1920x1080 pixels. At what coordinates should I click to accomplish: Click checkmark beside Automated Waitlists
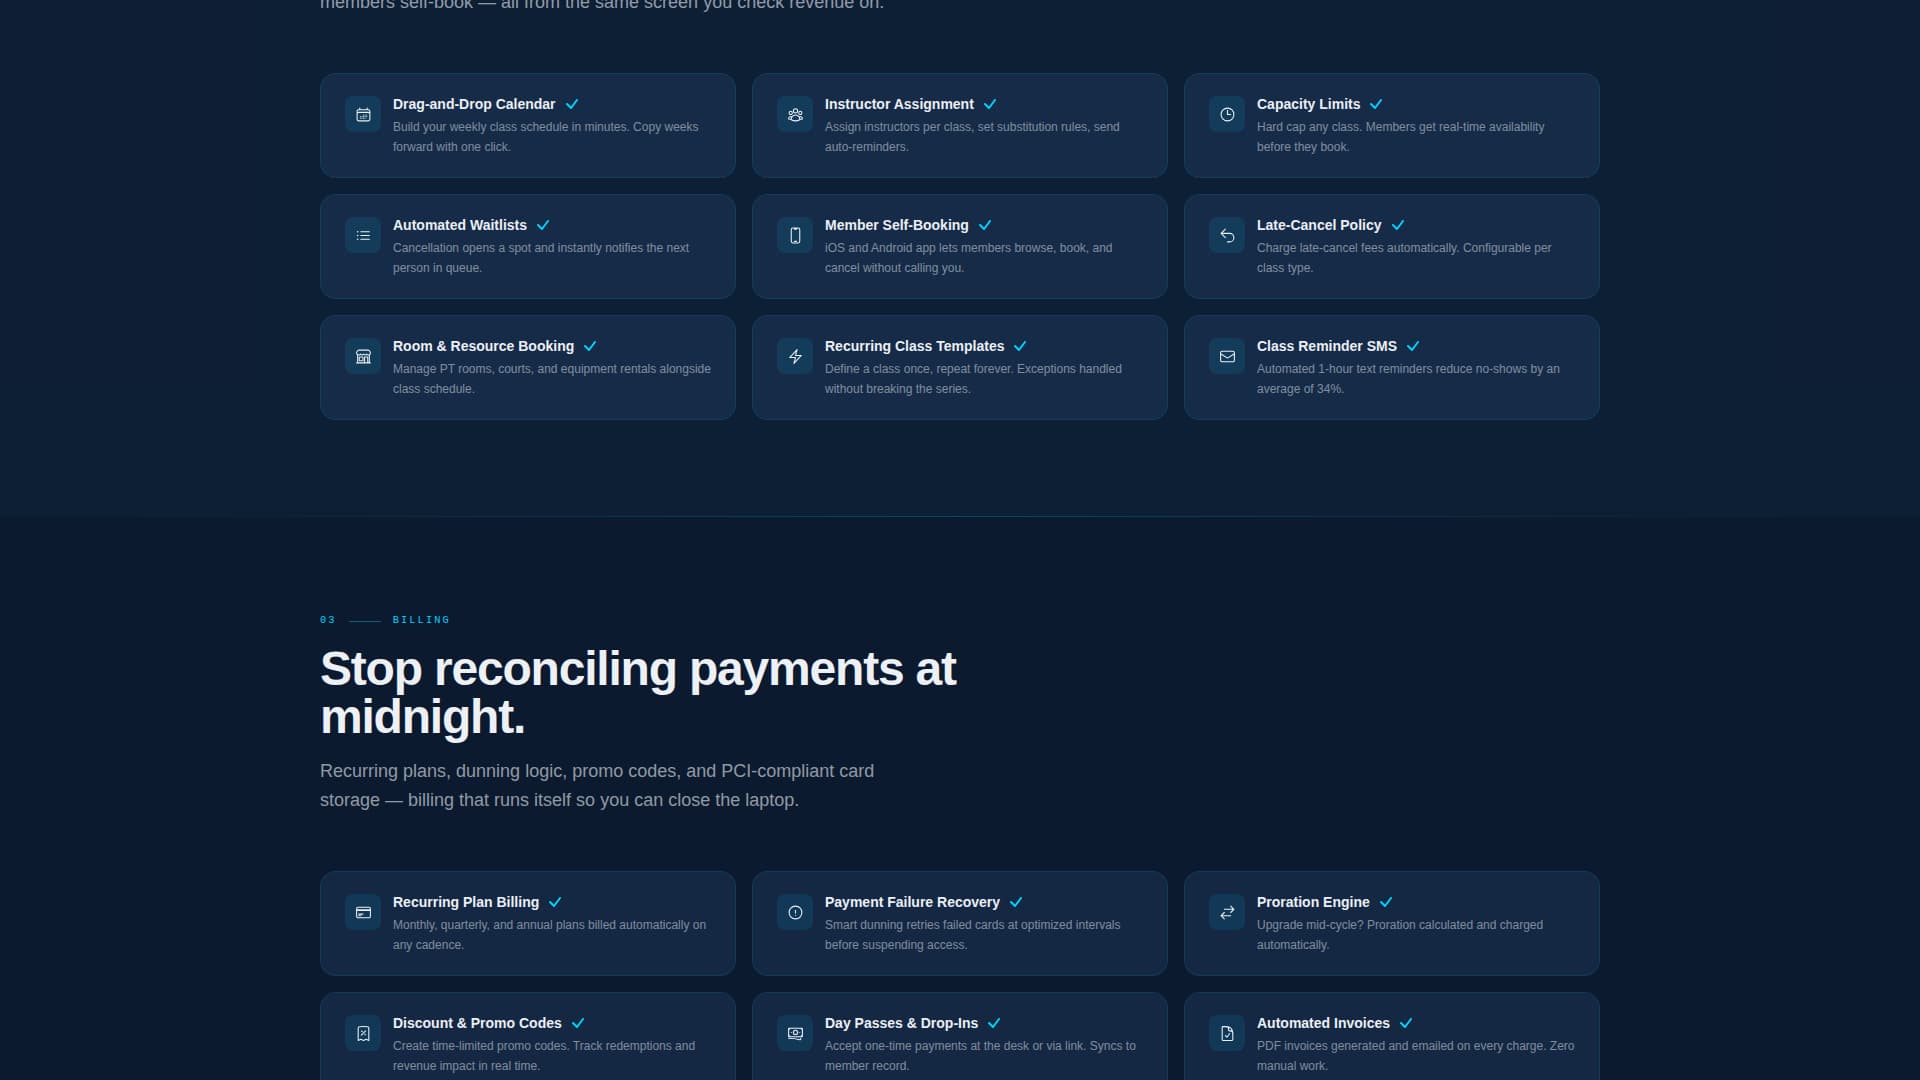pyautogui.click(x=543, y=225)
